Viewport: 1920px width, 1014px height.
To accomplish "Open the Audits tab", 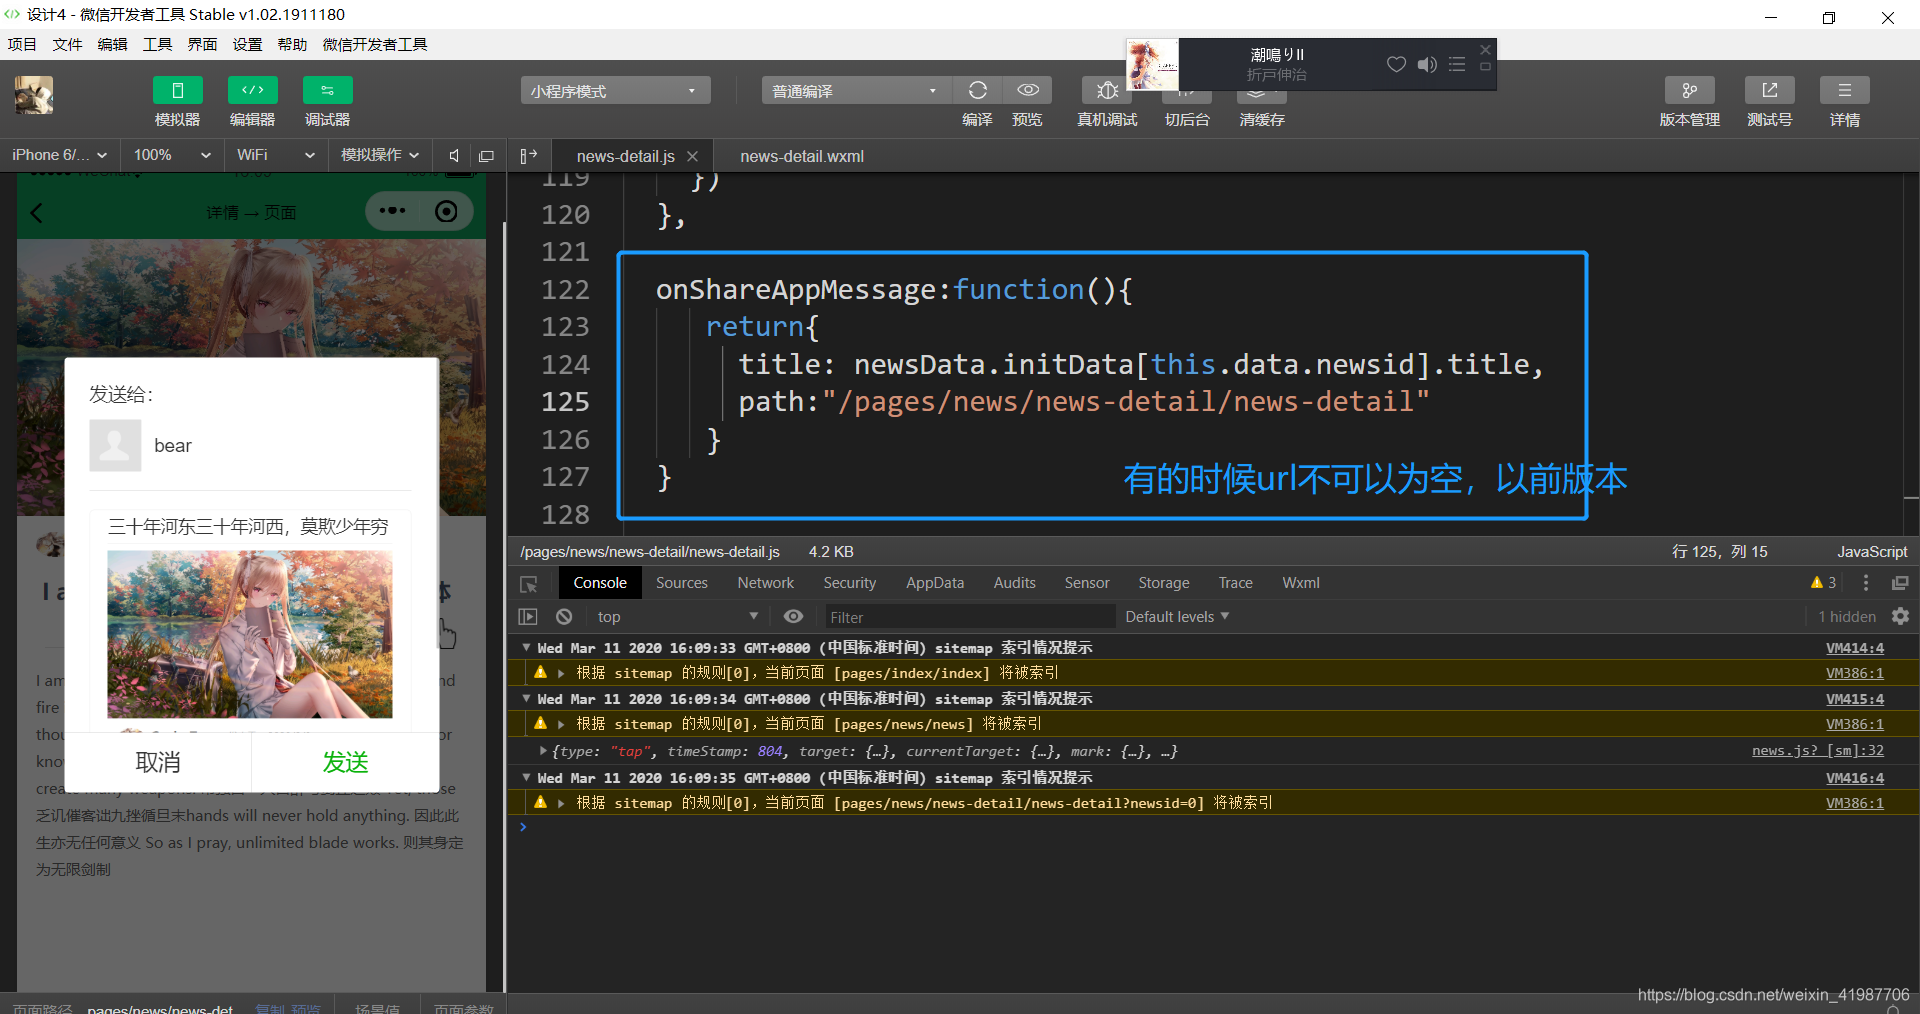I will click(x=1014, y=583).
